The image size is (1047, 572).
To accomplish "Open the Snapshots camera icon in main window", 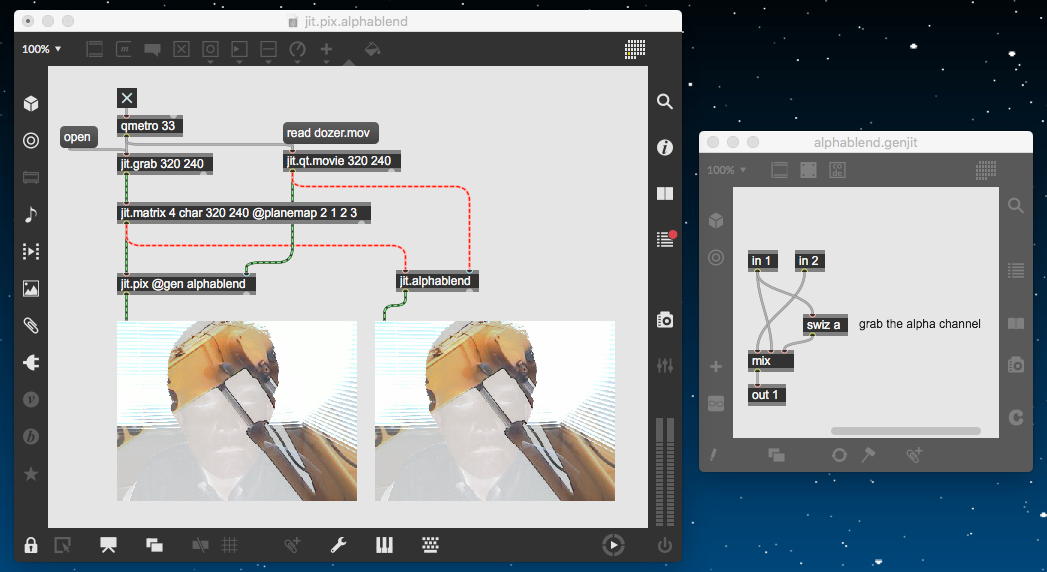I will click(664, 320).
